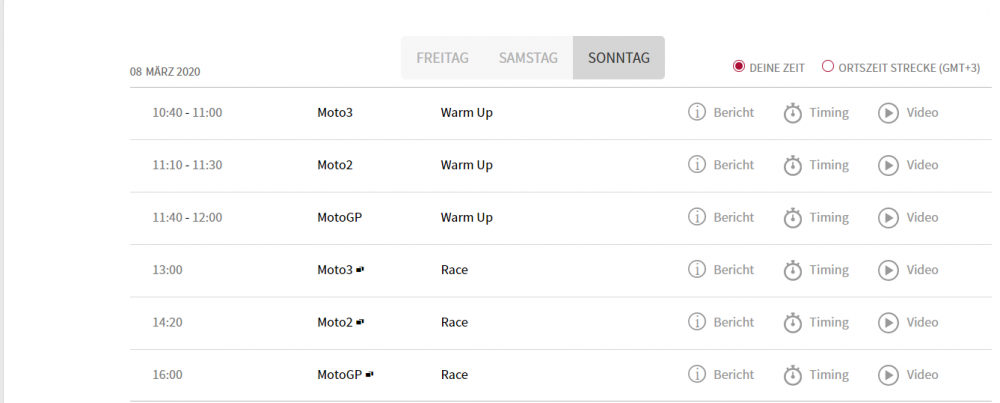Click the Video link for MotoGP Race
Screen dimensions: 1000x403
click(922, 374)
